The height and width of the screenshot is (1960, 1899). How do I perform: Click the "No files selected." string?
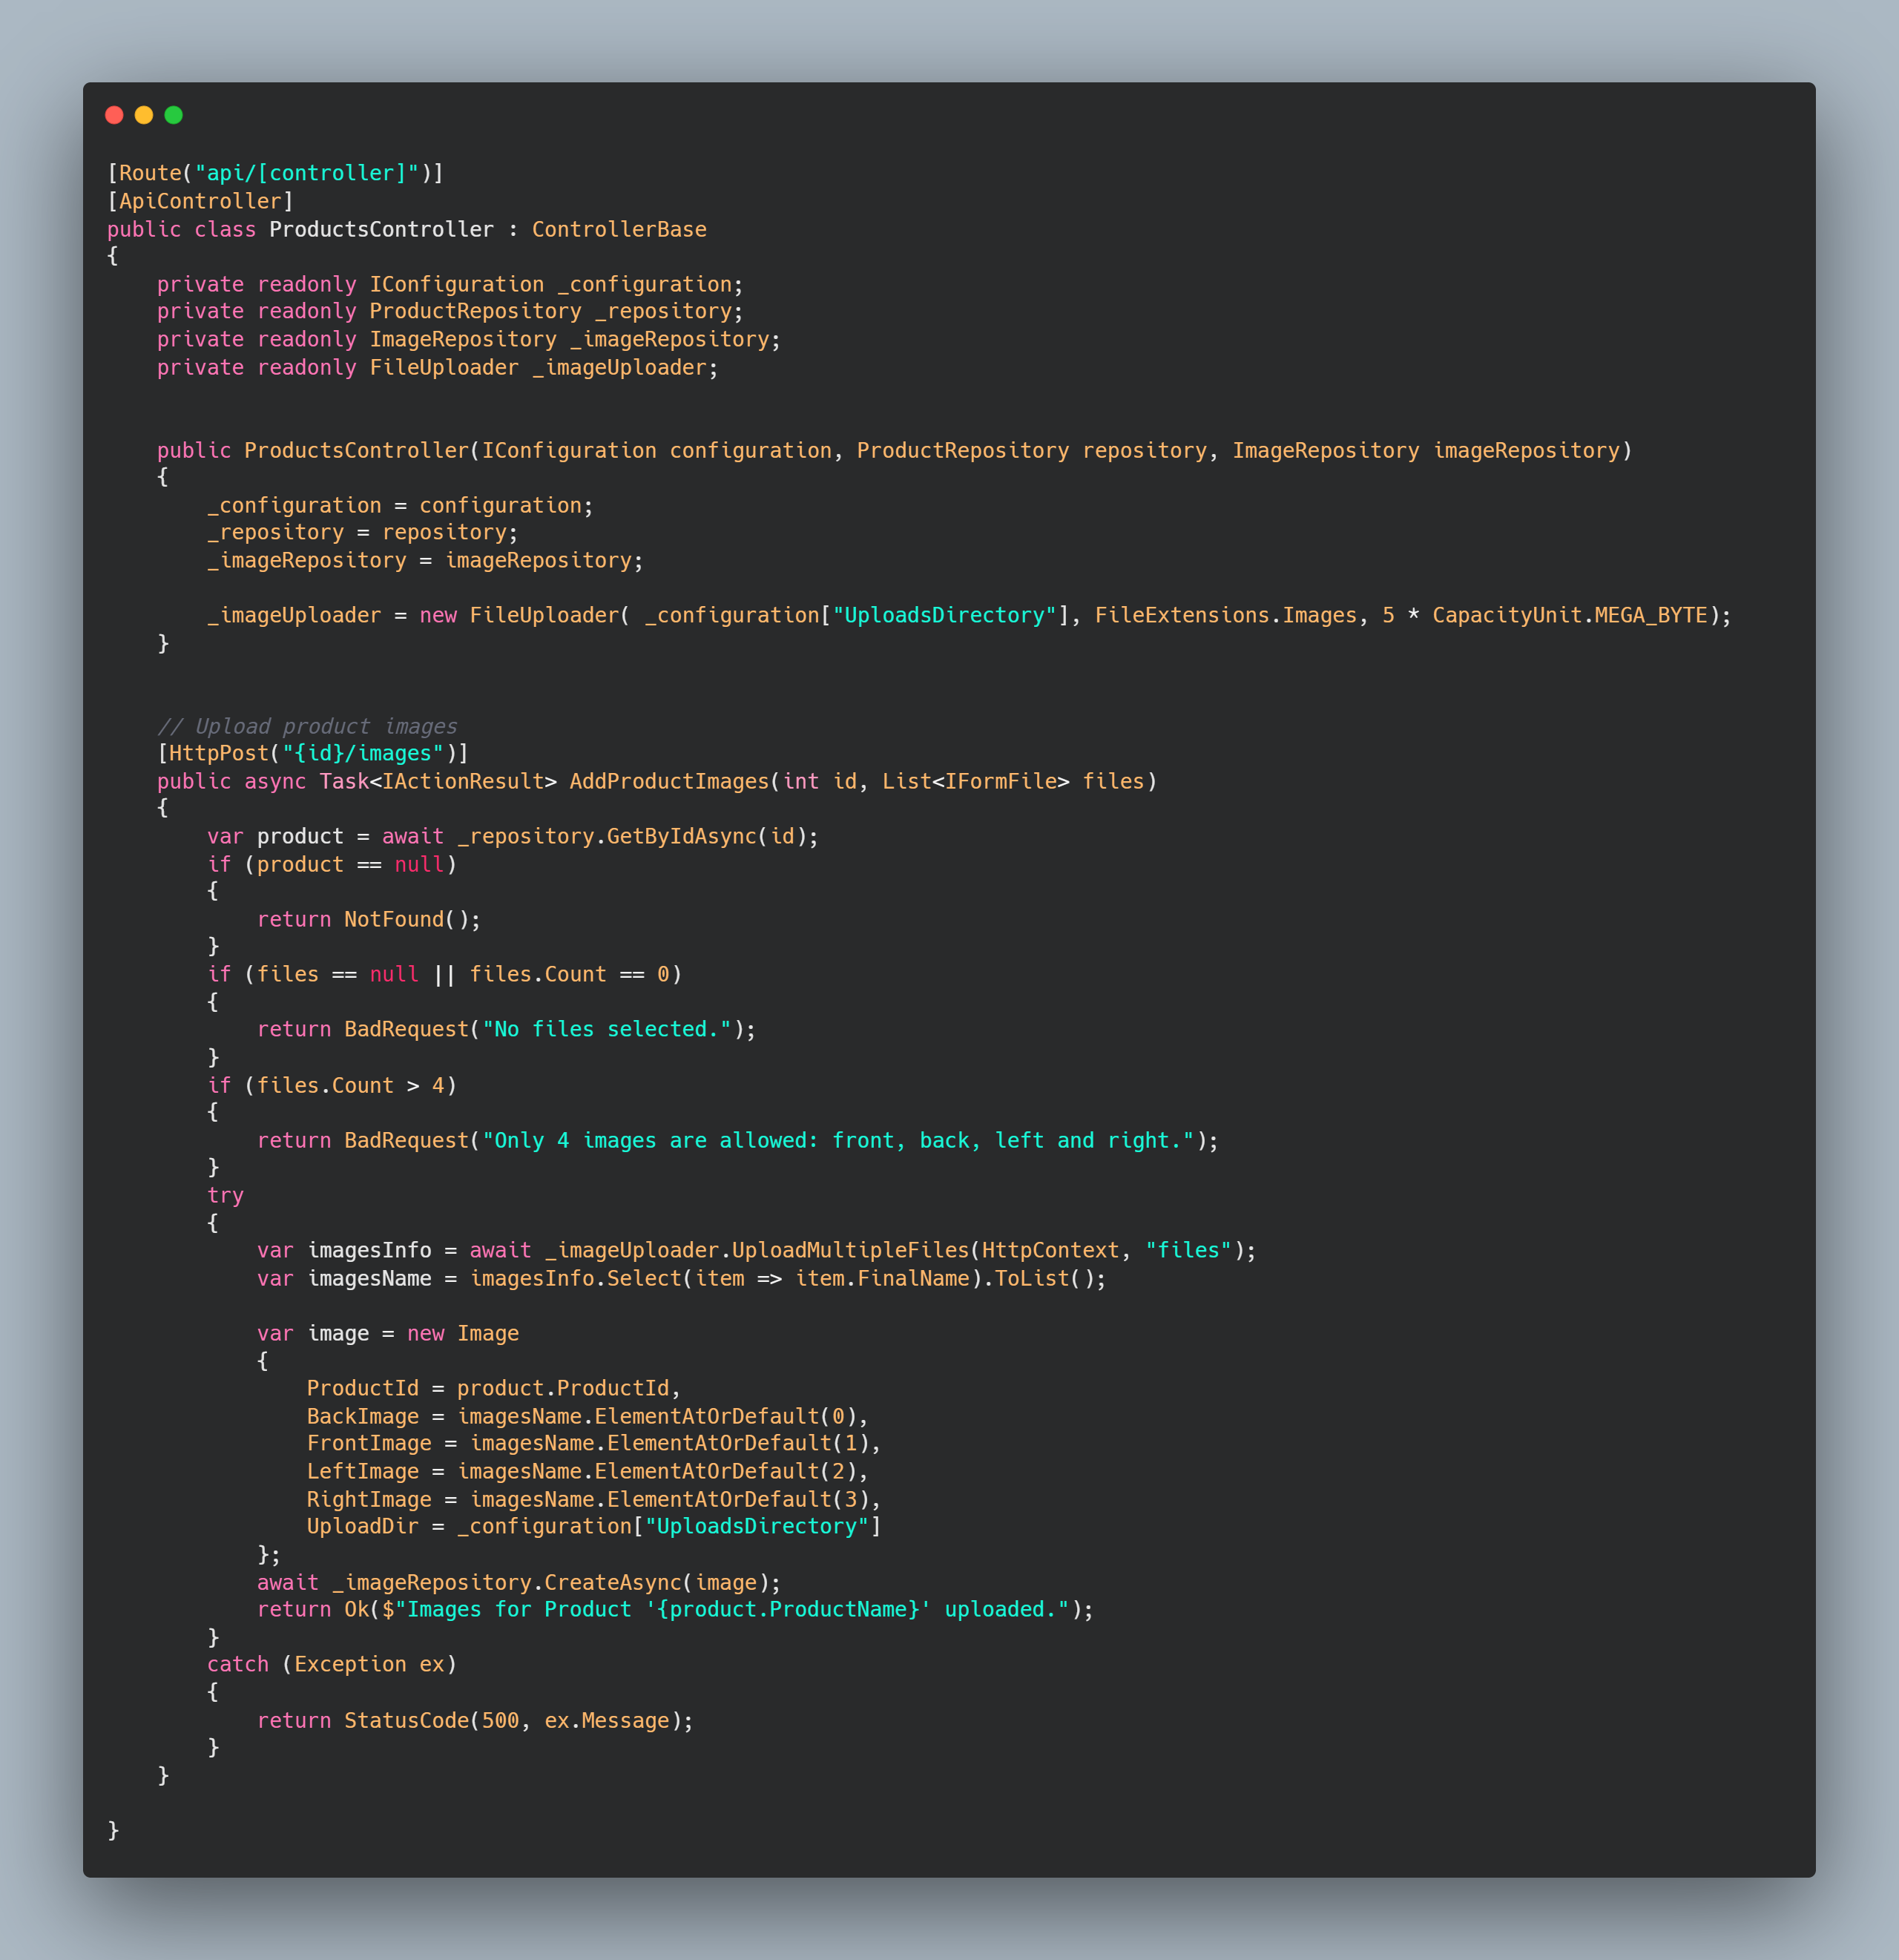point(606,1029)
